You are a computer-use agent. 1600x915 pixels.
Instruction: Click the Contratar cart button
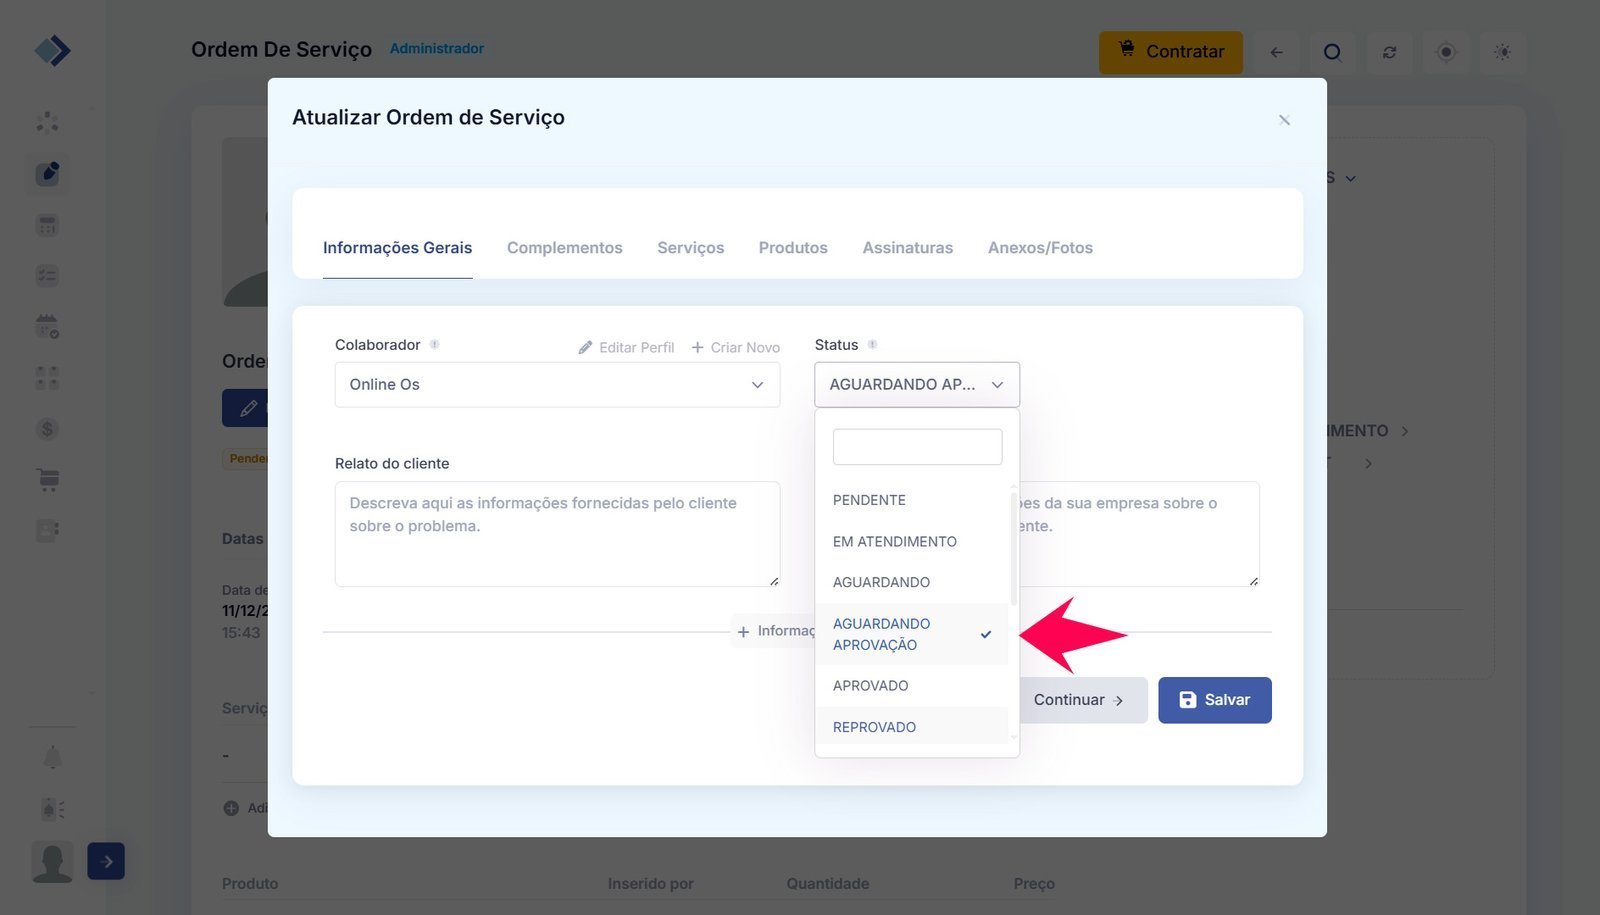click(x=1170, y=52)
